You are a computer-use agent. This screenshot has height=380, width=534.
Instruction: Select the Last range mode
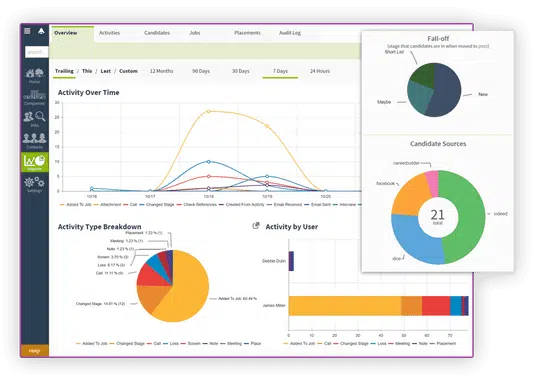[106, 71]
